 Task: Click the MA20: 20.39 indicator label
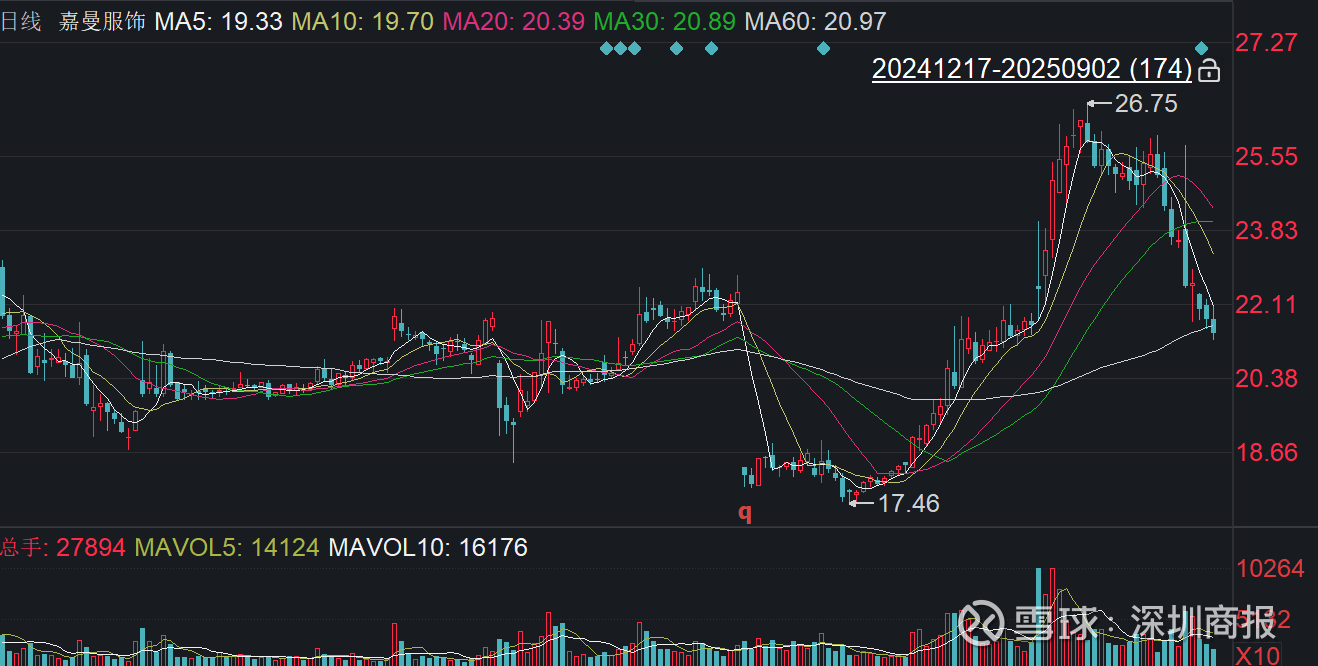coord(513,21)
